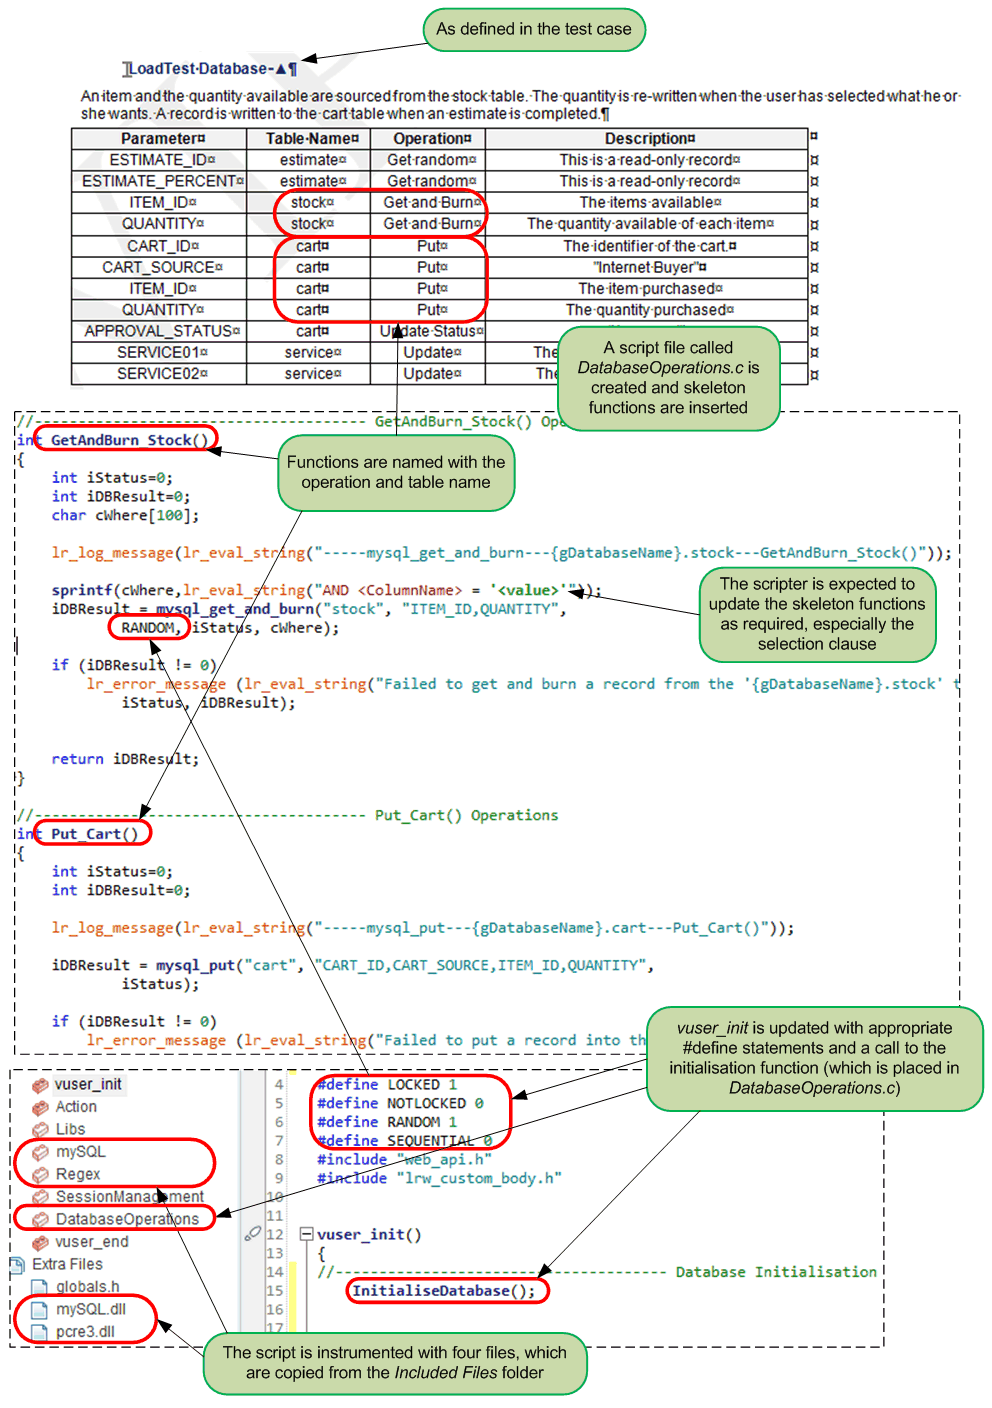992x1408 pixels.
Task: Open SessionManagement in the script tree
Action: [x=129, y=1197]
